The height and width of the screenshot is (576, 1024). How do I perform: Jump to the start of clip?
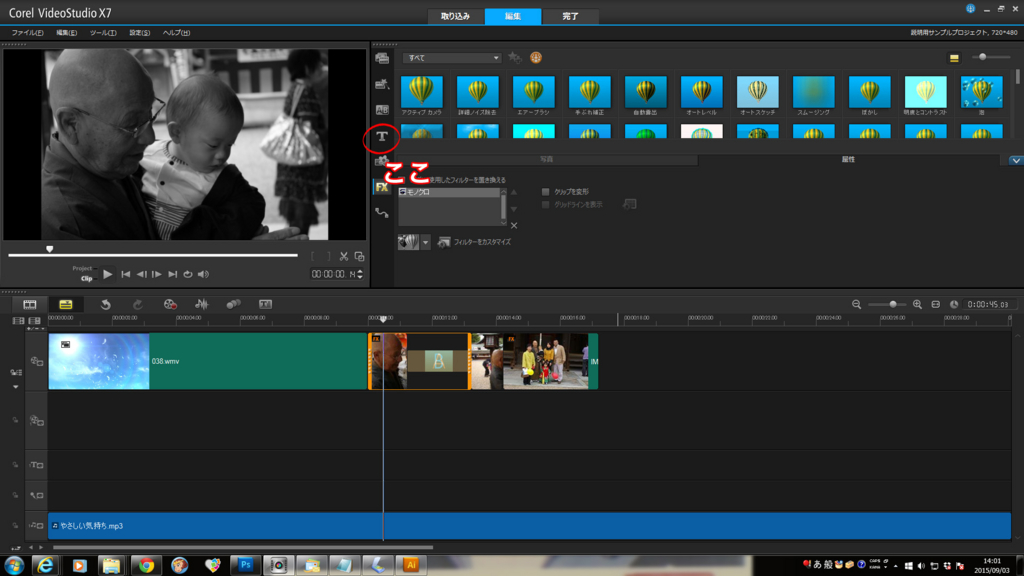pyautogui.click(x=125, y=274)
